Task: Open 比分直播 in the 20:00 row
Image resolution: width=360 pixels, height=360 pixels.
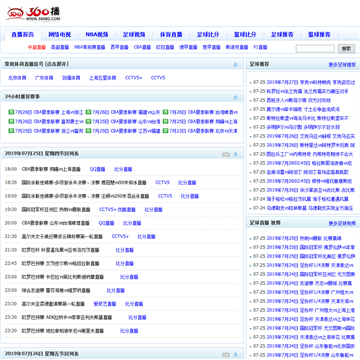Action: [132, 223]
